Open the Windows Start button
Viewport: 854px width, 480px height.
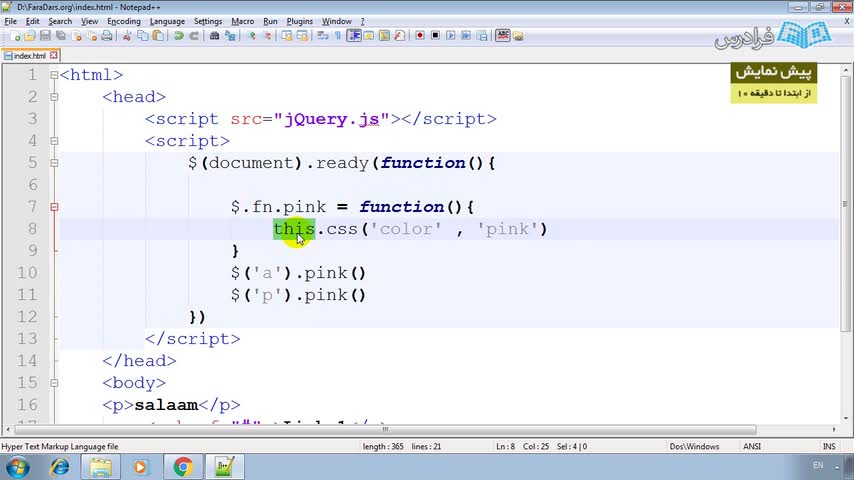pyautogui.click(x=17, y=467)
